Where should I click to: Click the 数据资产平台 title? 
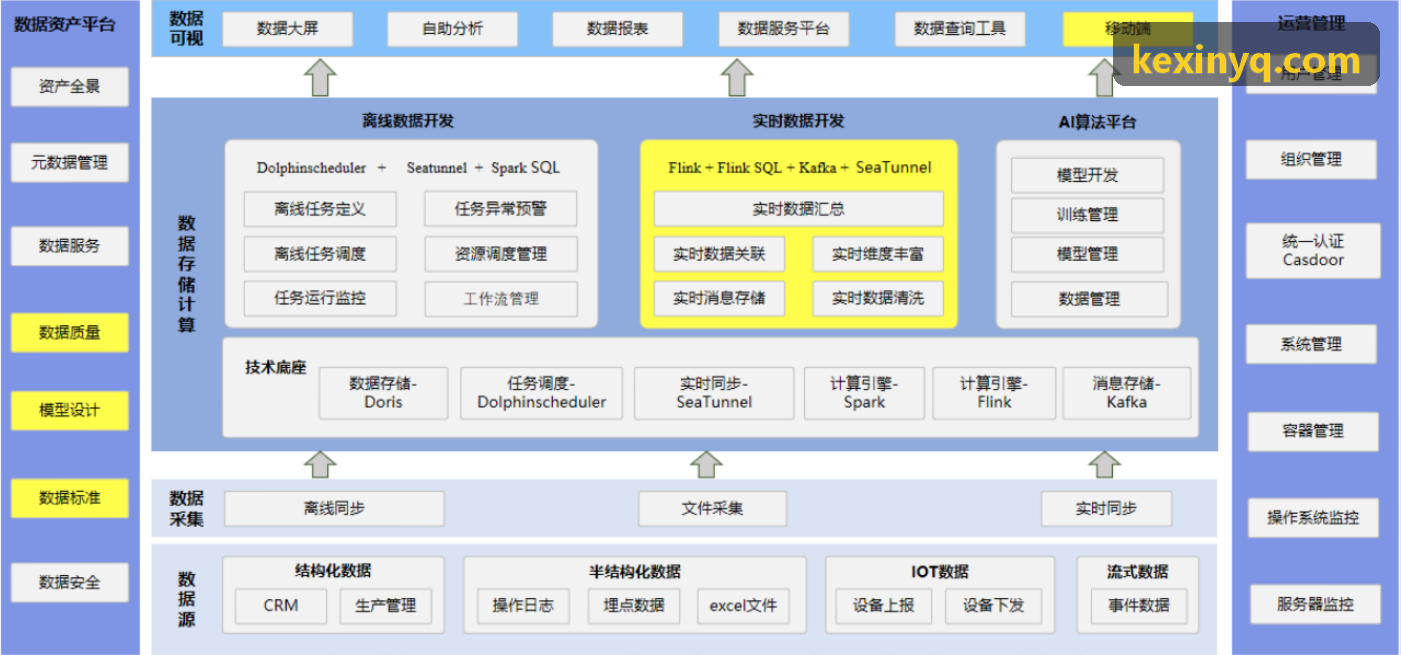[x=65, y=24]
